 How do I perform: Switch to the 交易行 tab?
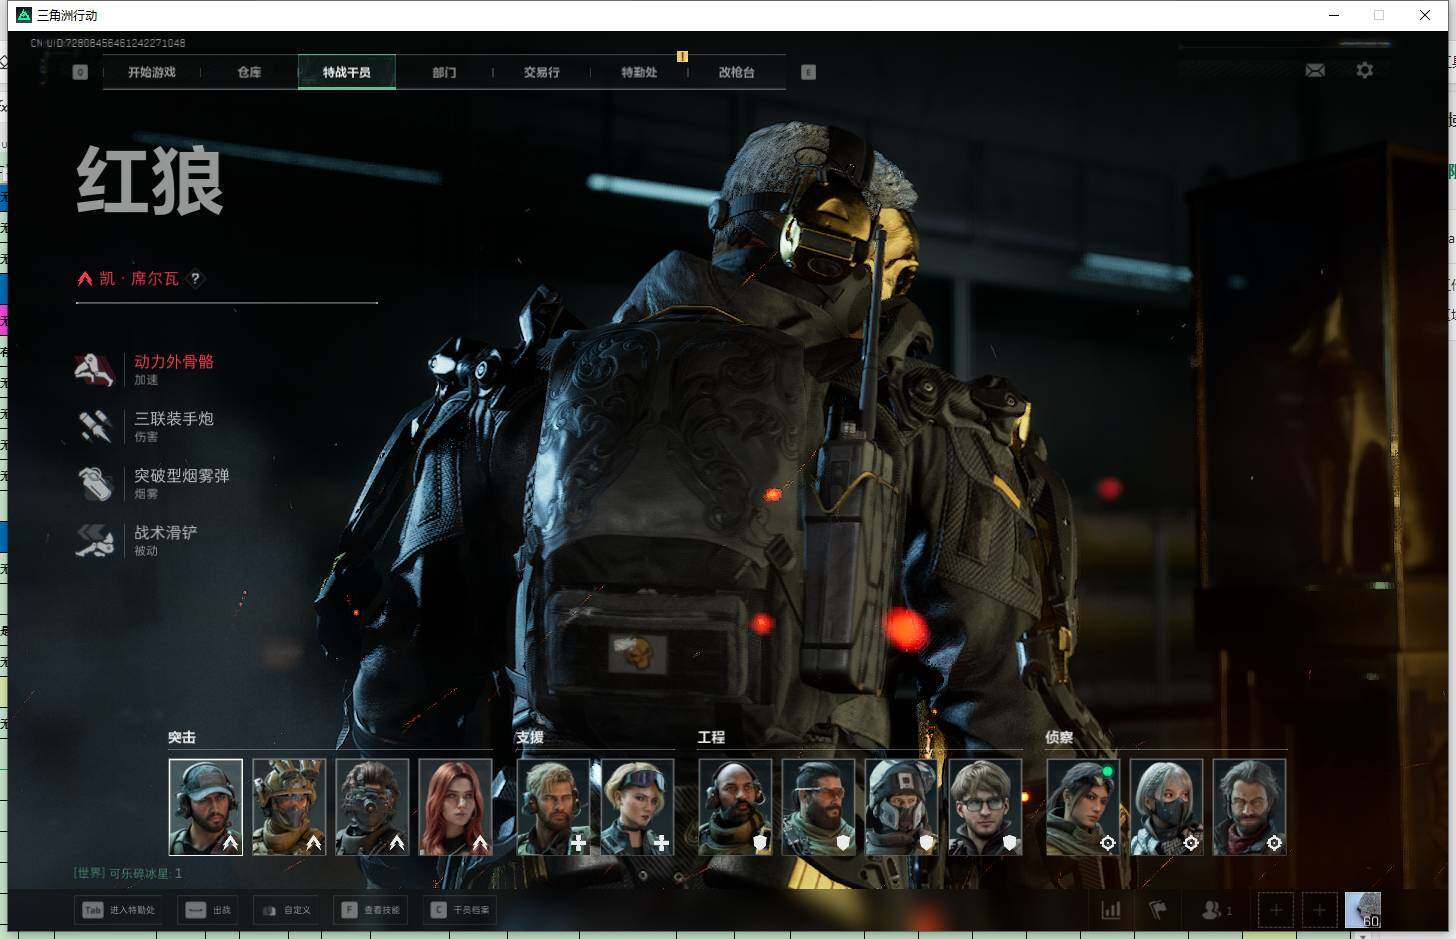[542, 72]
